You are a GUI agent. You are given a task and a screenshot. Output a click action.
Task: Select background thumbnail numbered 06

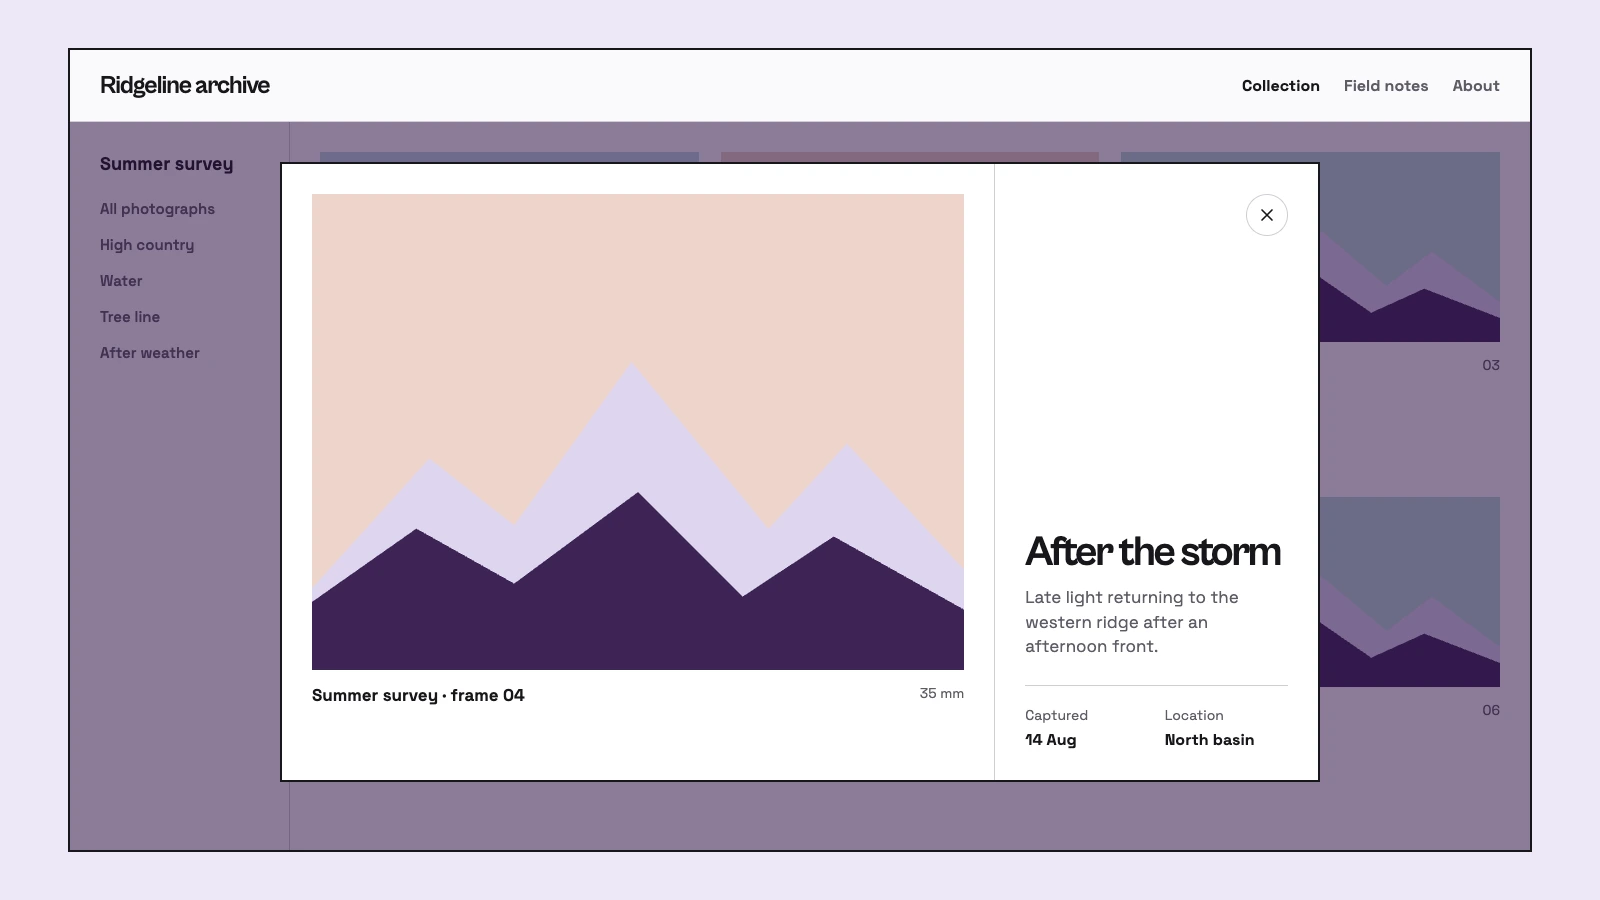tap(1410, 592)
